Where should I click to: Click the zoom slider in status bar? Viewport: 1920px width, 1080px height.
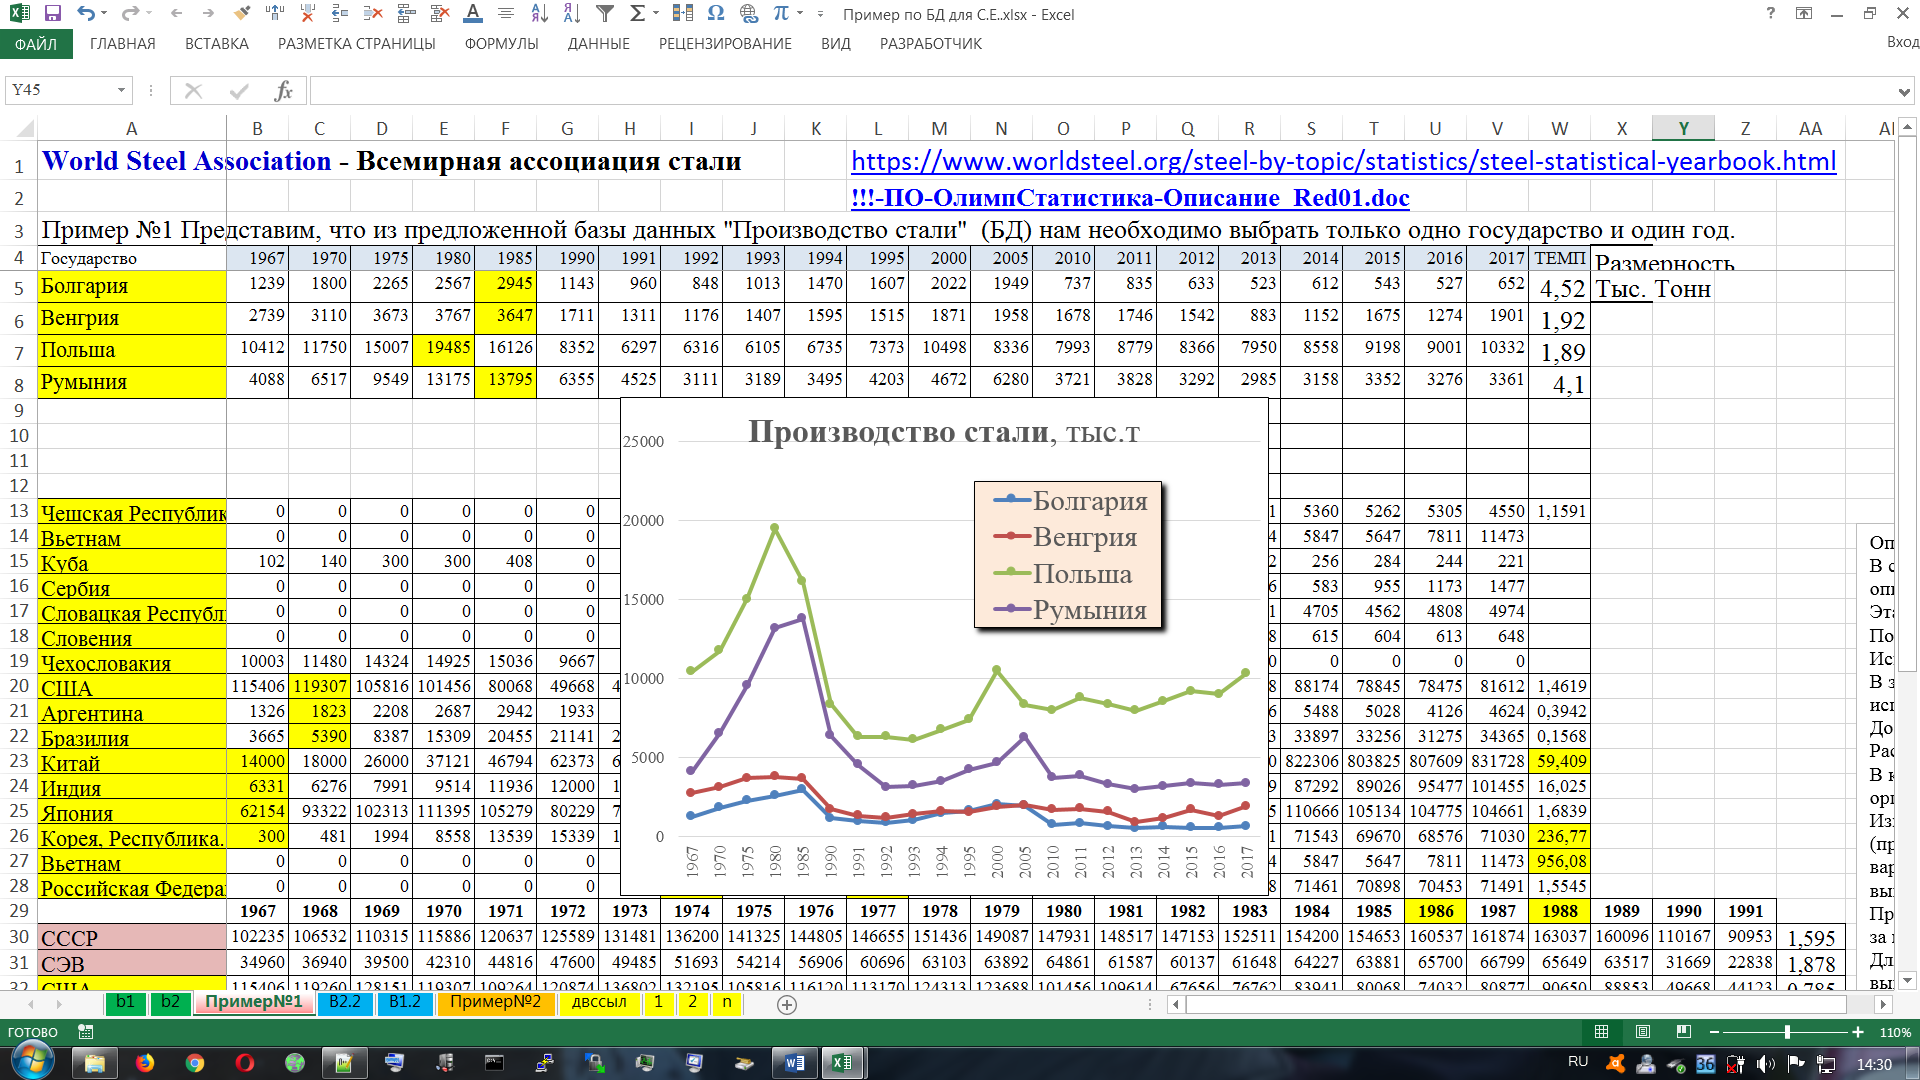click(x=1787, y=1032)
